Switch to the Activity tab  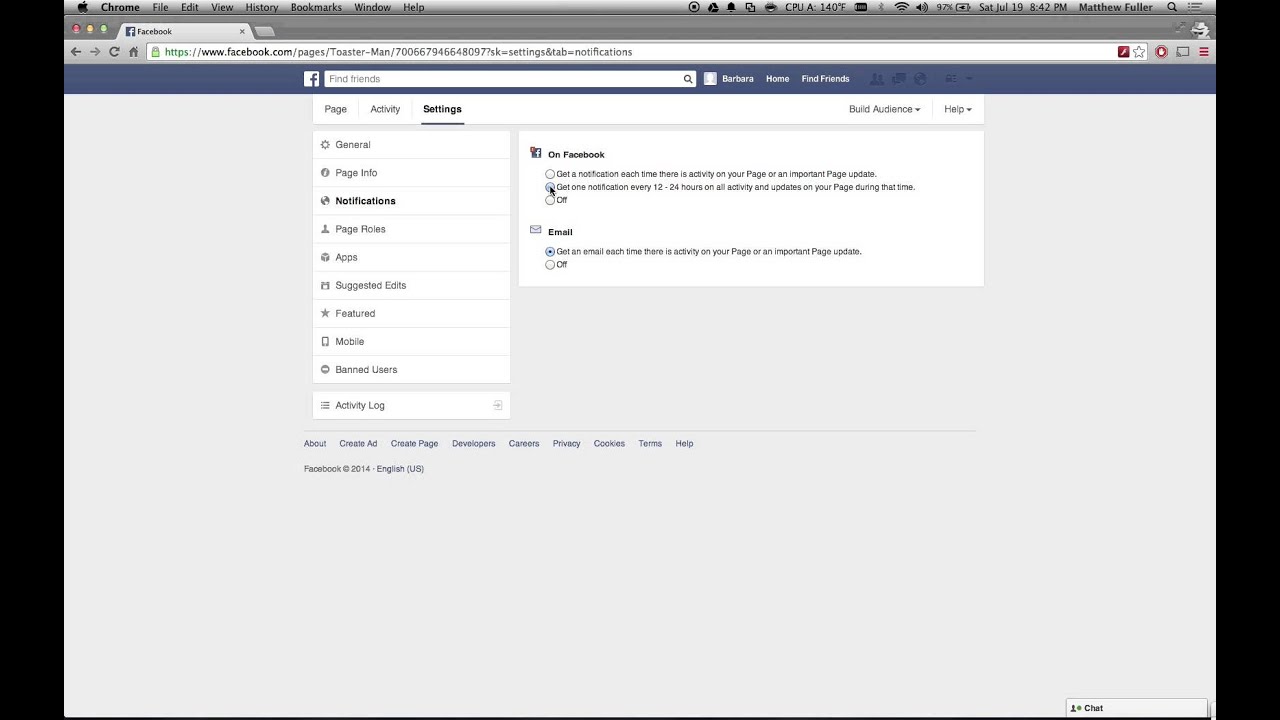pos(385,109)
